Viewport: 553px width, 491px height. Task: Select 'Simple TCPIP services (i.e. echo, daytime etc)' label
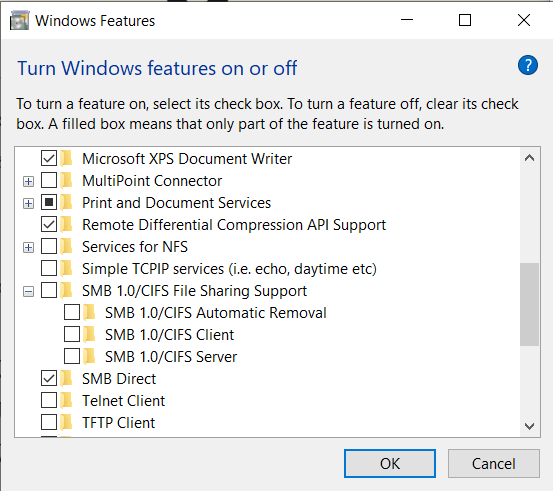point(229,269)
